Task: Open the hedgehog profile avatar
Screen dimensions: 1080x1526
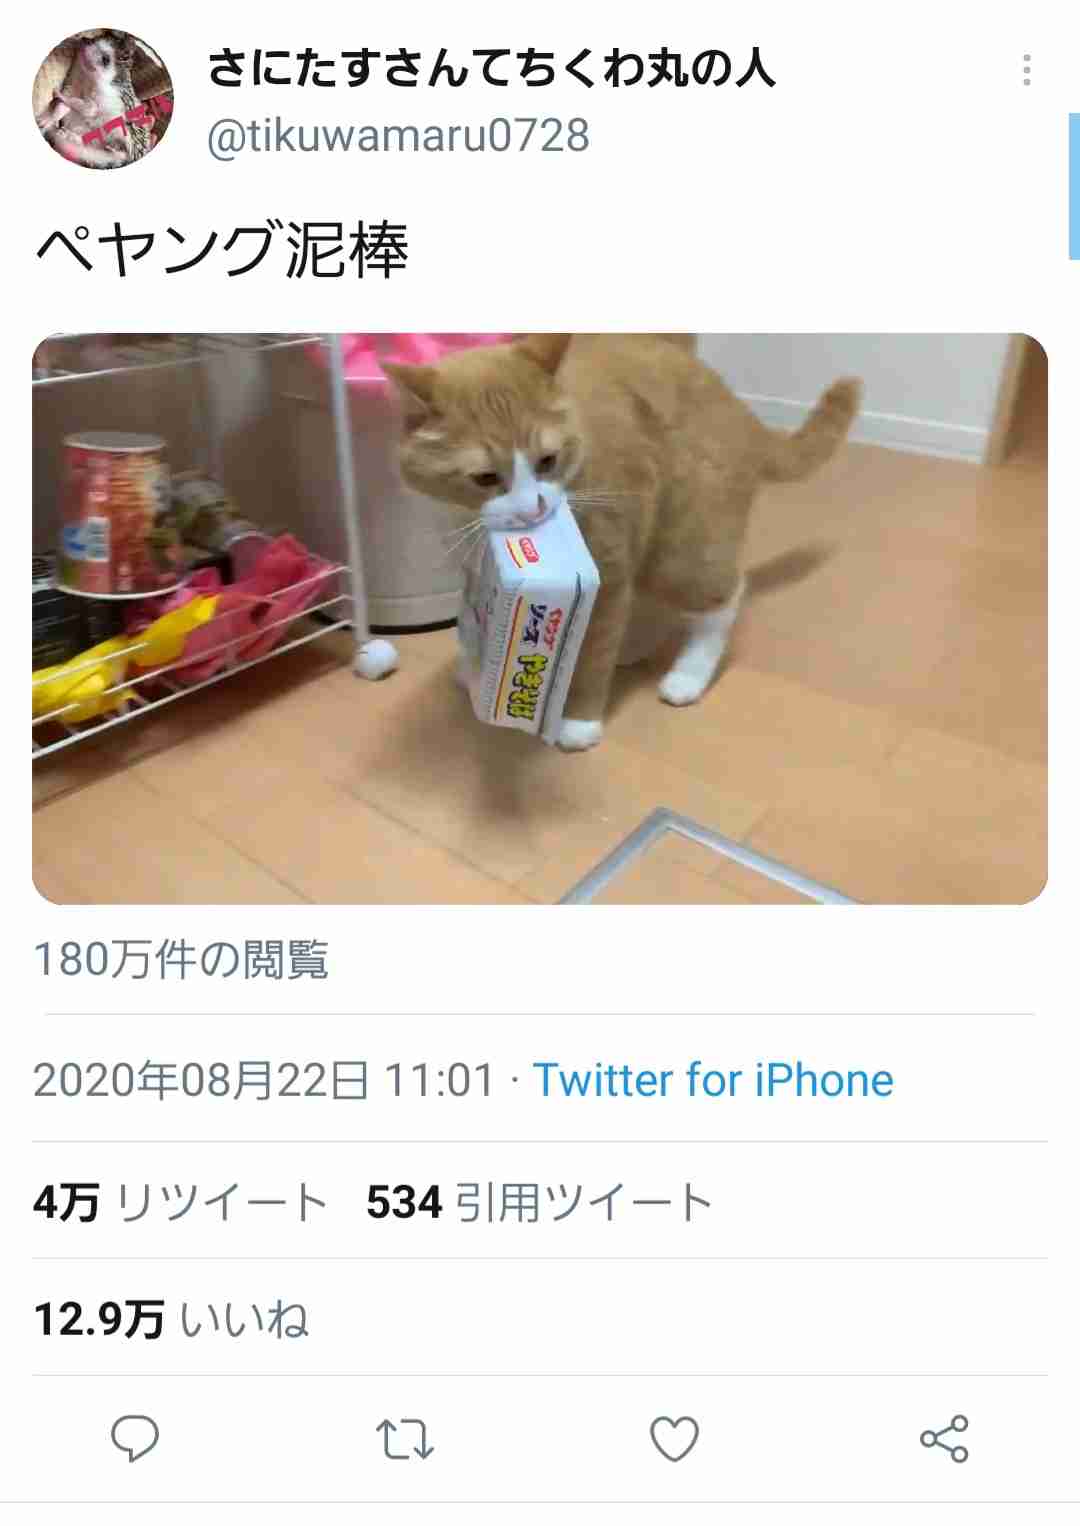Action: [103, 98]
